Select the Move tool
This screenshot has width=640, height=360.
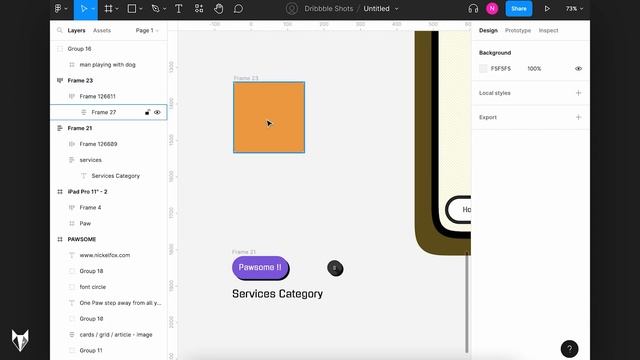click(x=84, y=9)
